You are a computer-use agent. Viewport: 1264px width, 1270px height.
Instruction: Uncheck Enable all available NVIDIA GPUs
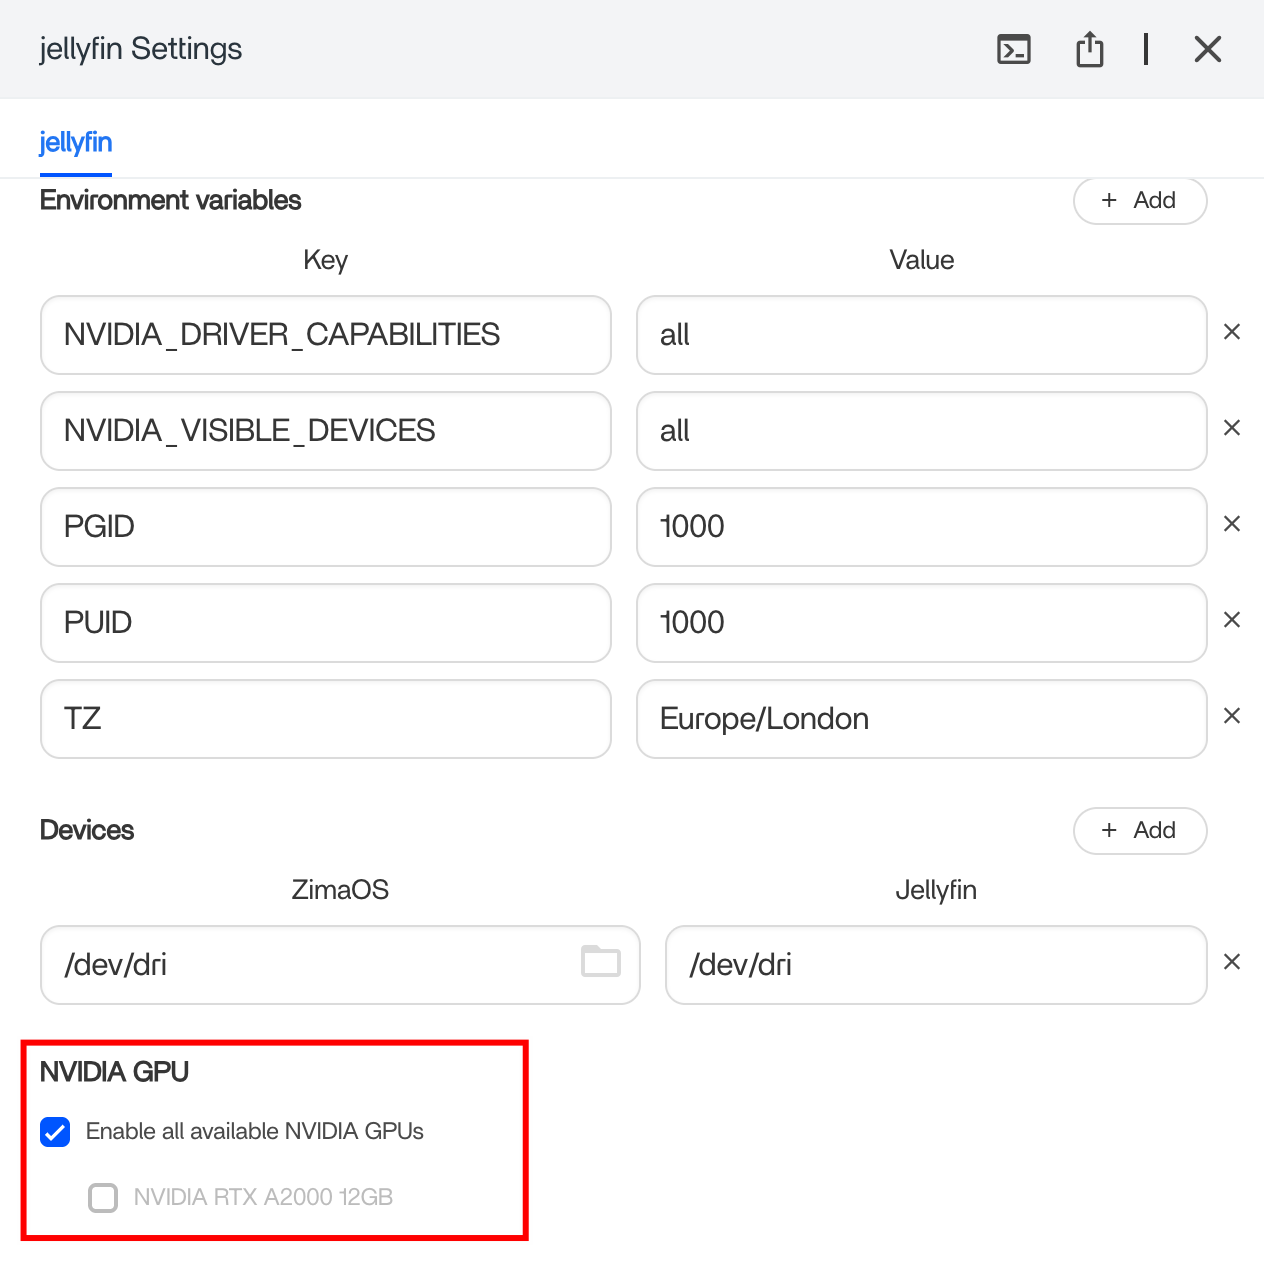tap(55, 1132)
